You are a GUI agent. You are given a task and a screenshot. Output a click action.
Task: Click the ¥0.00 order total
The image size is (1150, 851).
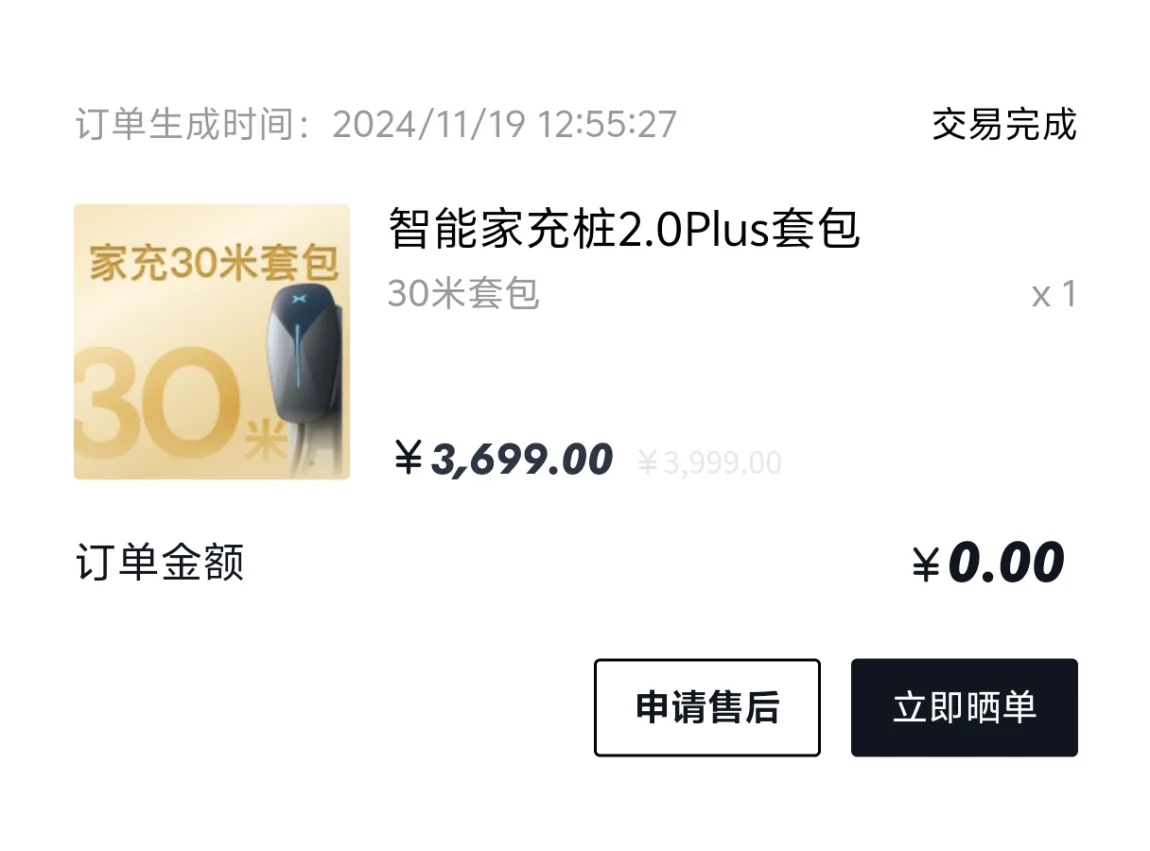point(988,563)
